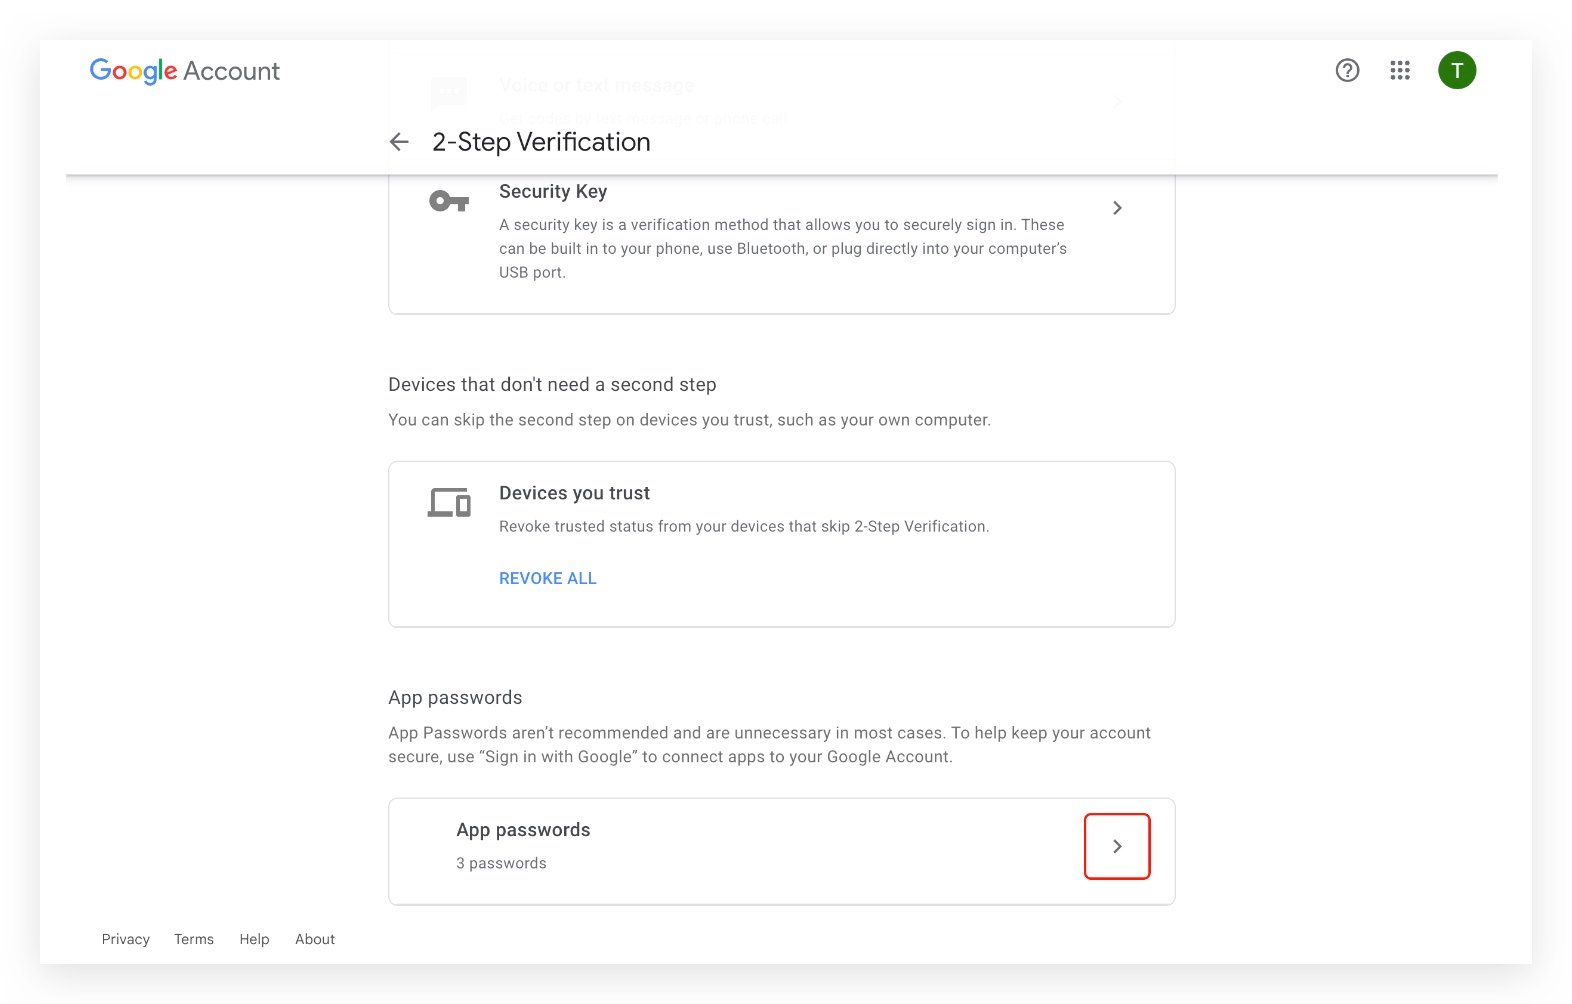Open the Terms footer link

coord(194,939)
